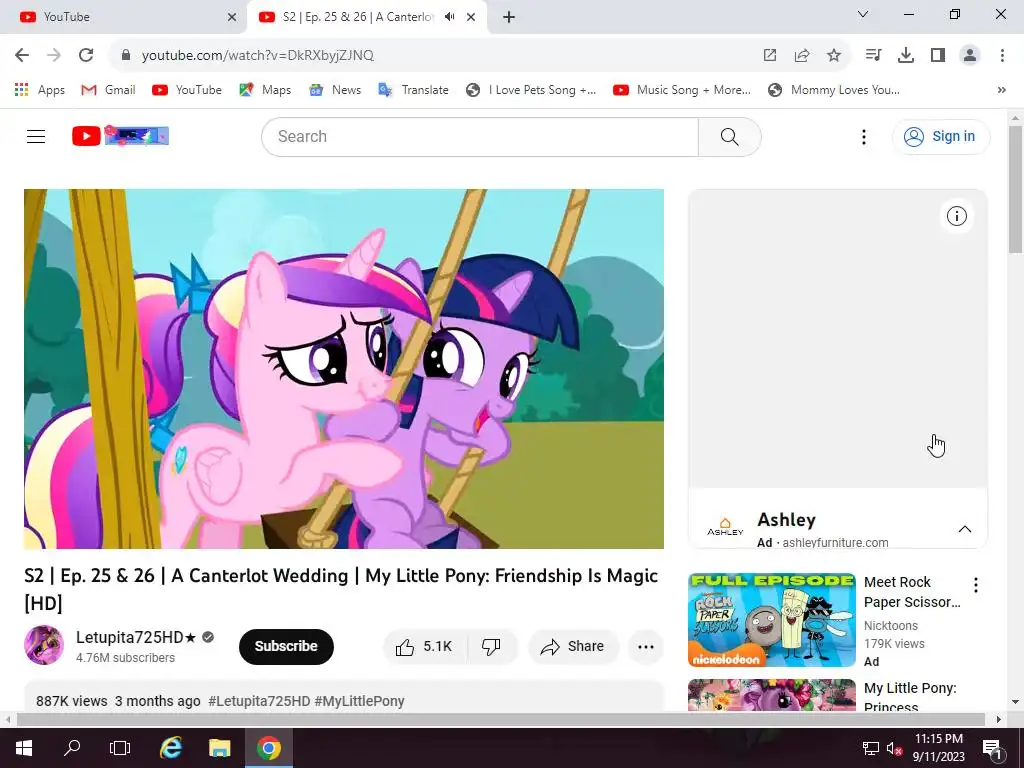Open more actions ellipsis under video

pos(646,647)
